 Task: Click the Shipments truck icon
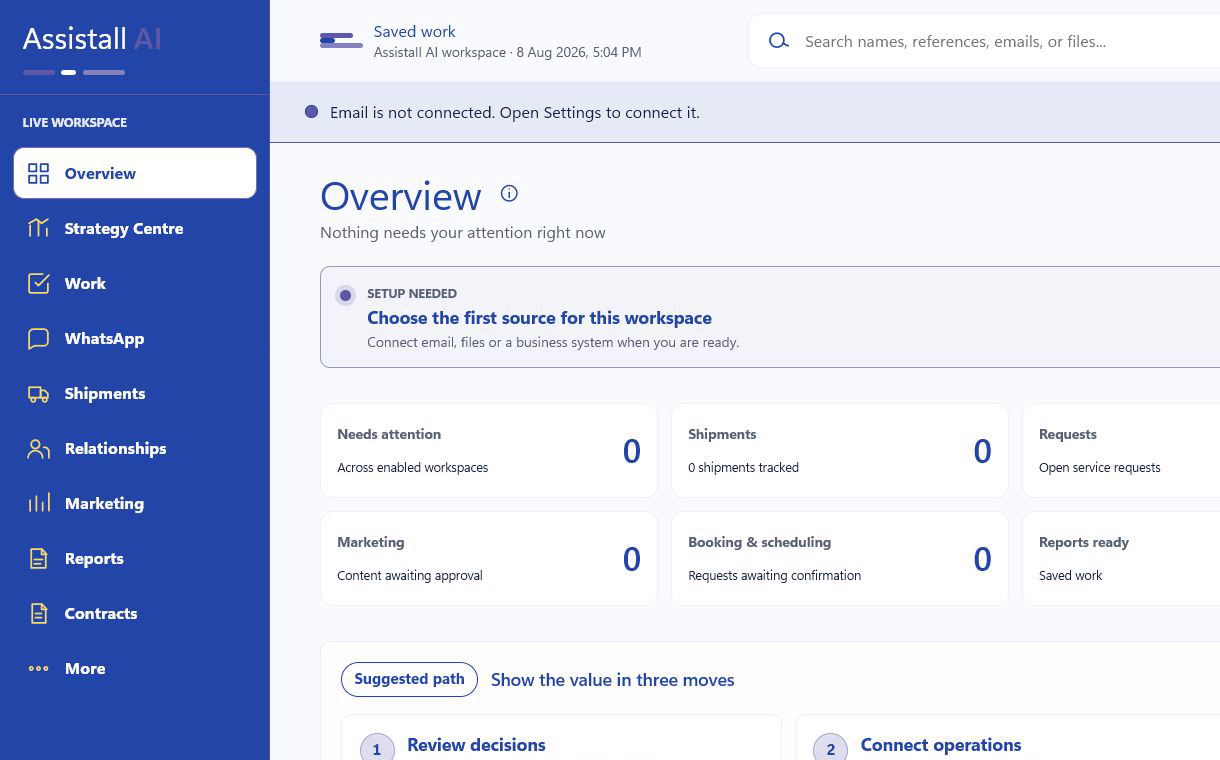coord(38,393)
